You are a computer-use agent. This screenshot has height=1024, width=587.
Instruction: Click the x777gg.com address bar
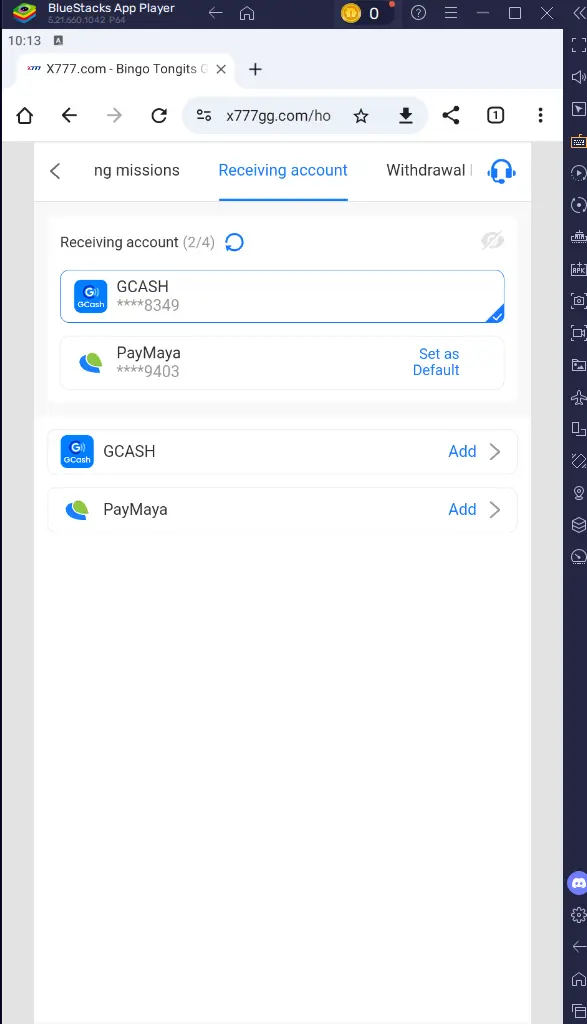pos(278,116)
